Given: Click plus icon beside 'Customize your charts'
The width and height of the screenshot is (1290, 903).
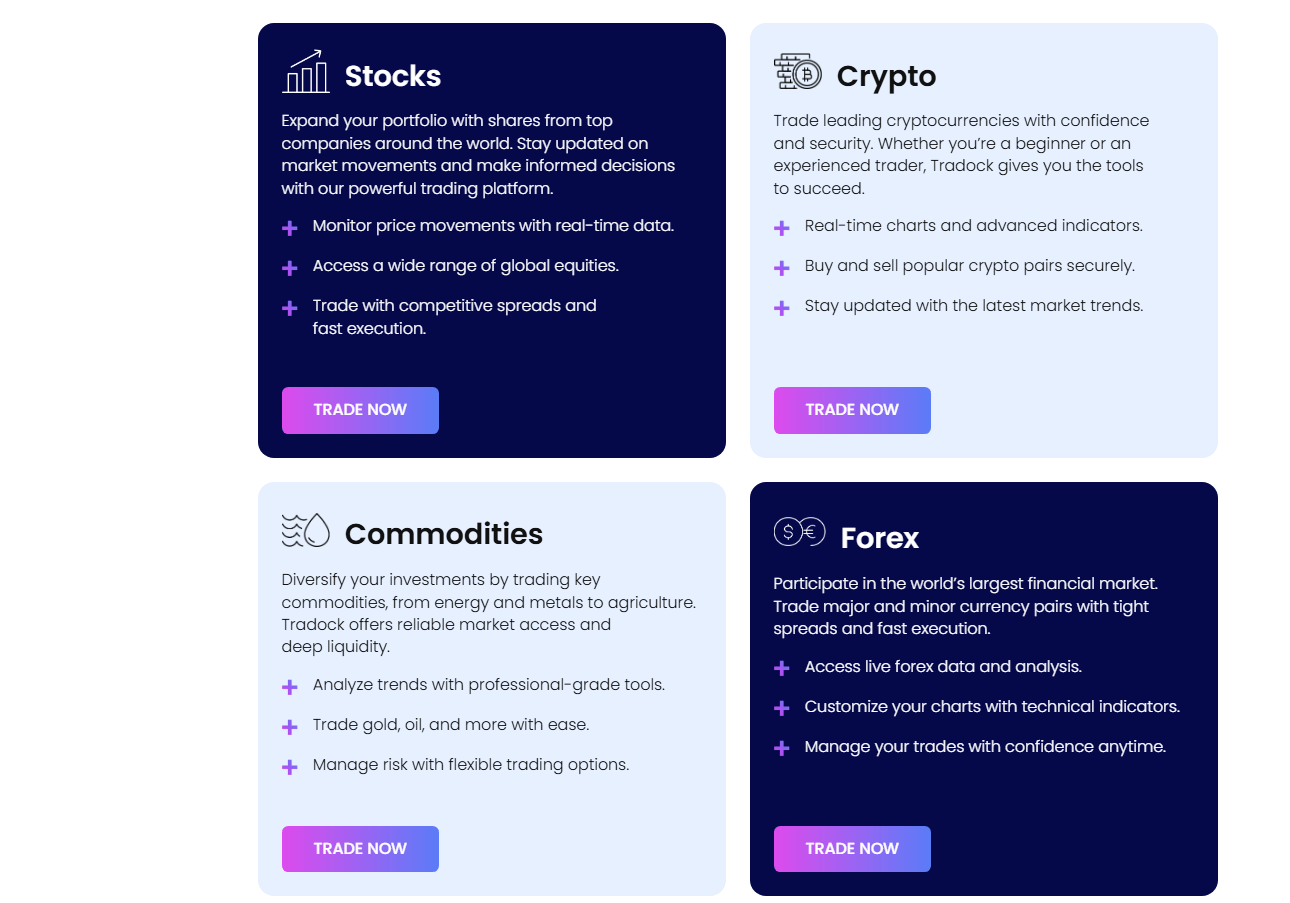Looking at the screenshot, I should 782,708.
